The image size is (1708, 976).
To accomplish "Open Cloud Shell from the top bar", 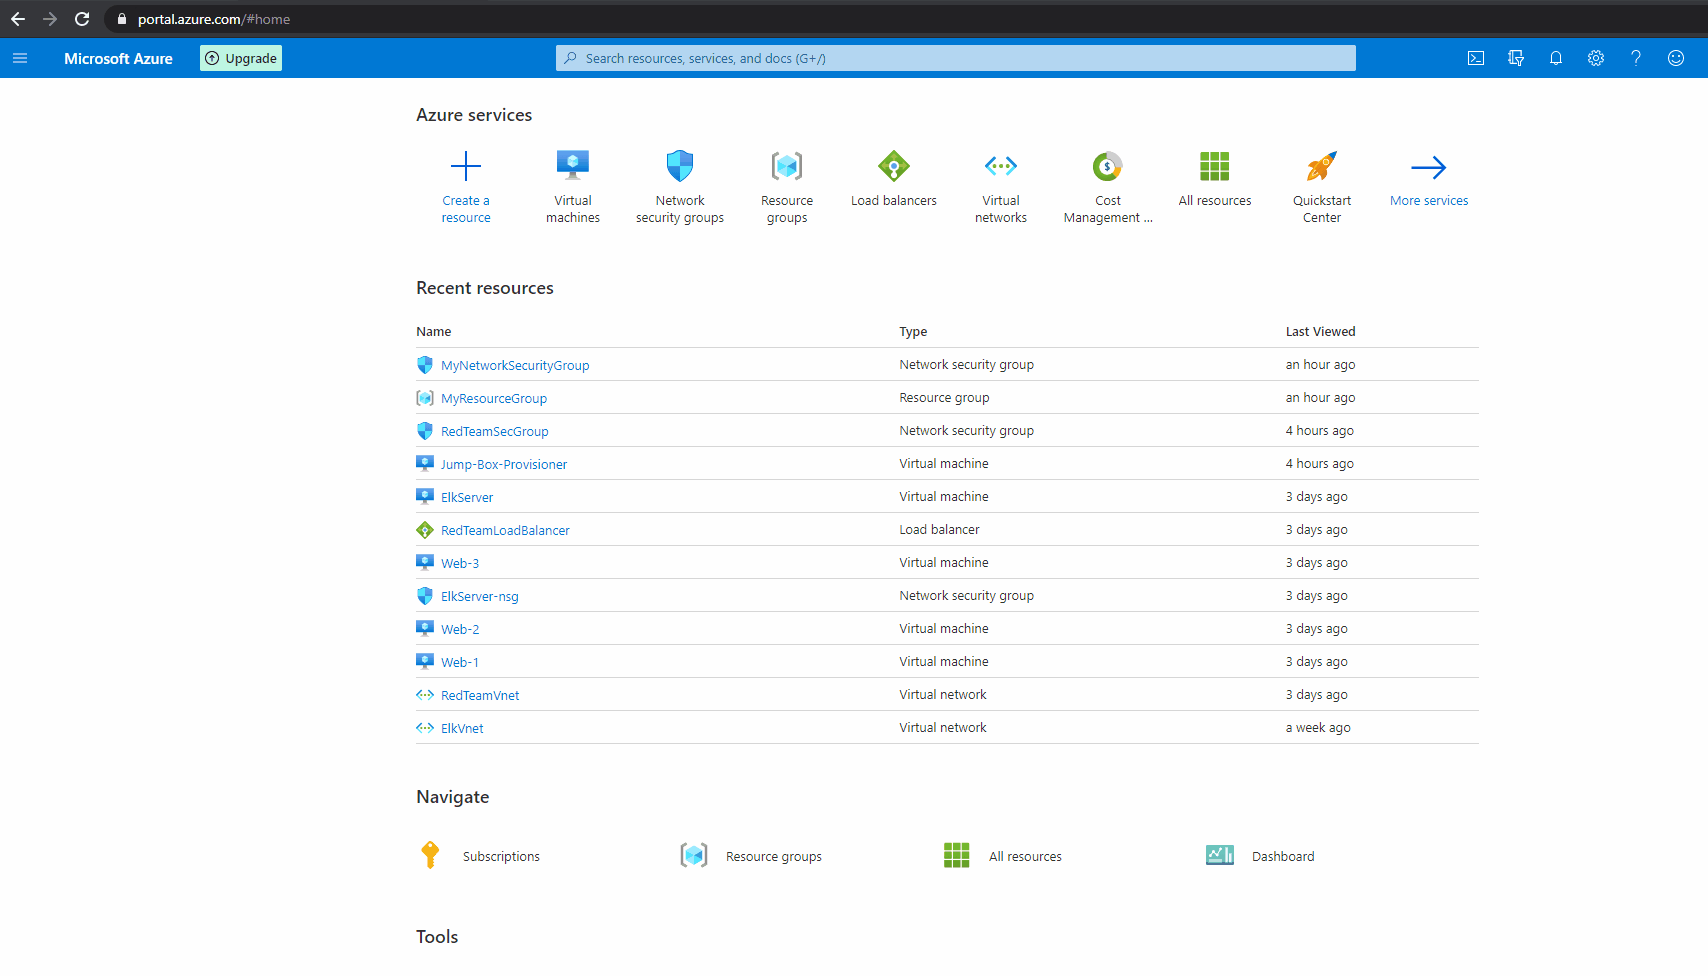I will 1476,58.
